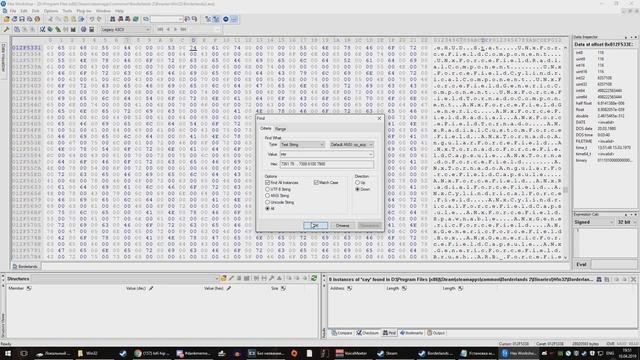Click the Windows Start button
Screen dimensions: 640x360
click(7, 353)
